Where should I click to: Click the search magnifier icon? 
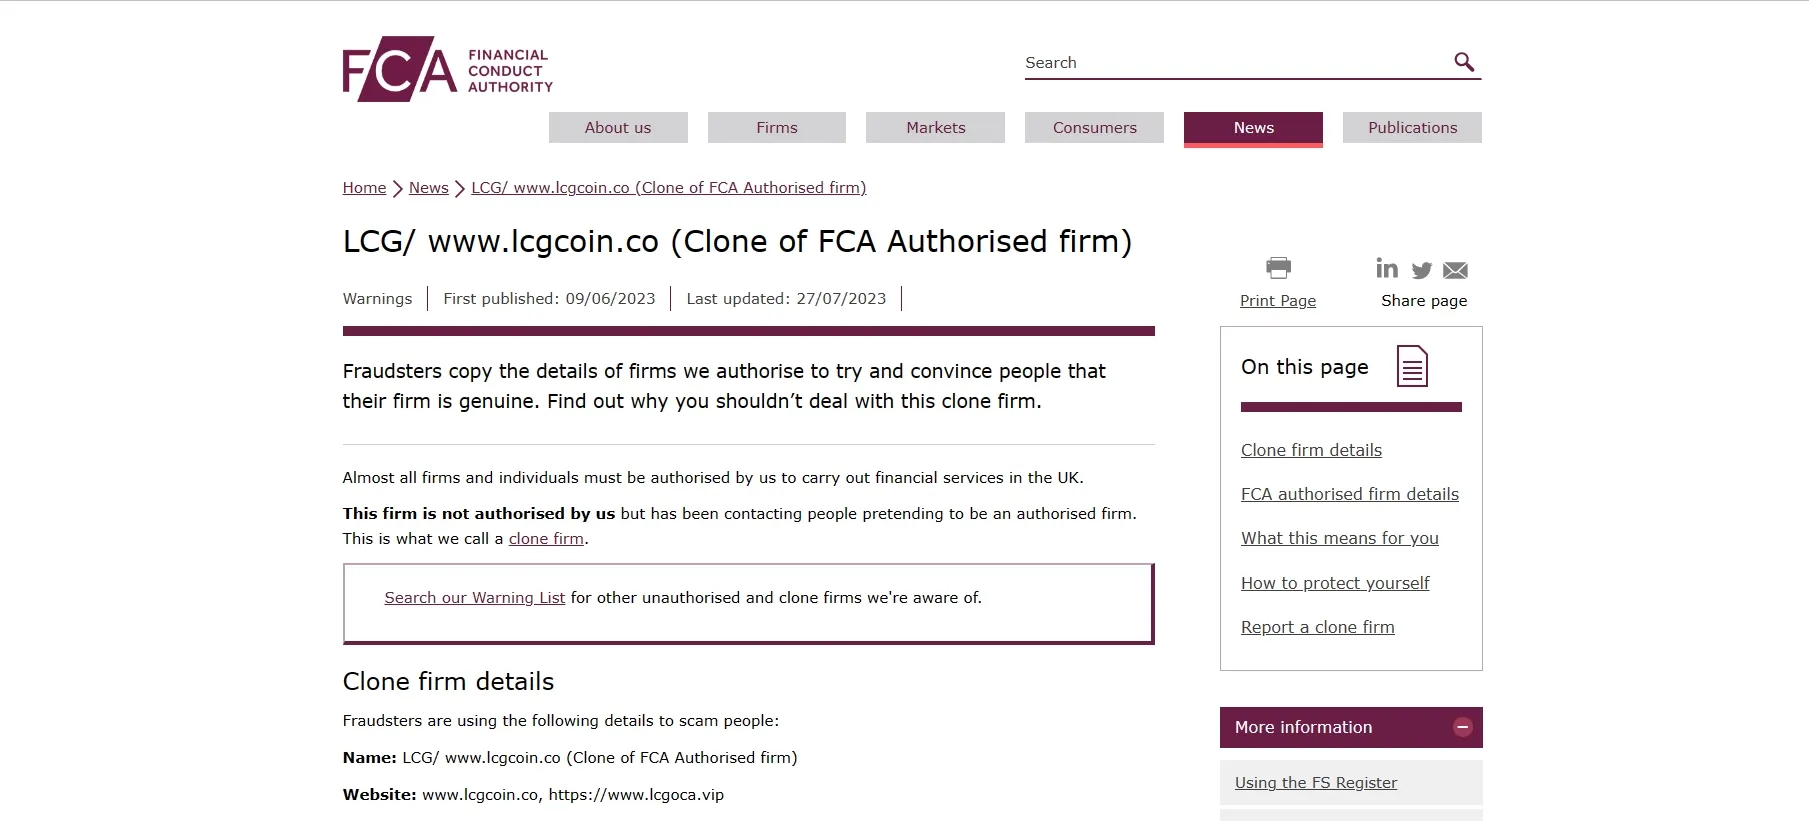coord(1464,62)
